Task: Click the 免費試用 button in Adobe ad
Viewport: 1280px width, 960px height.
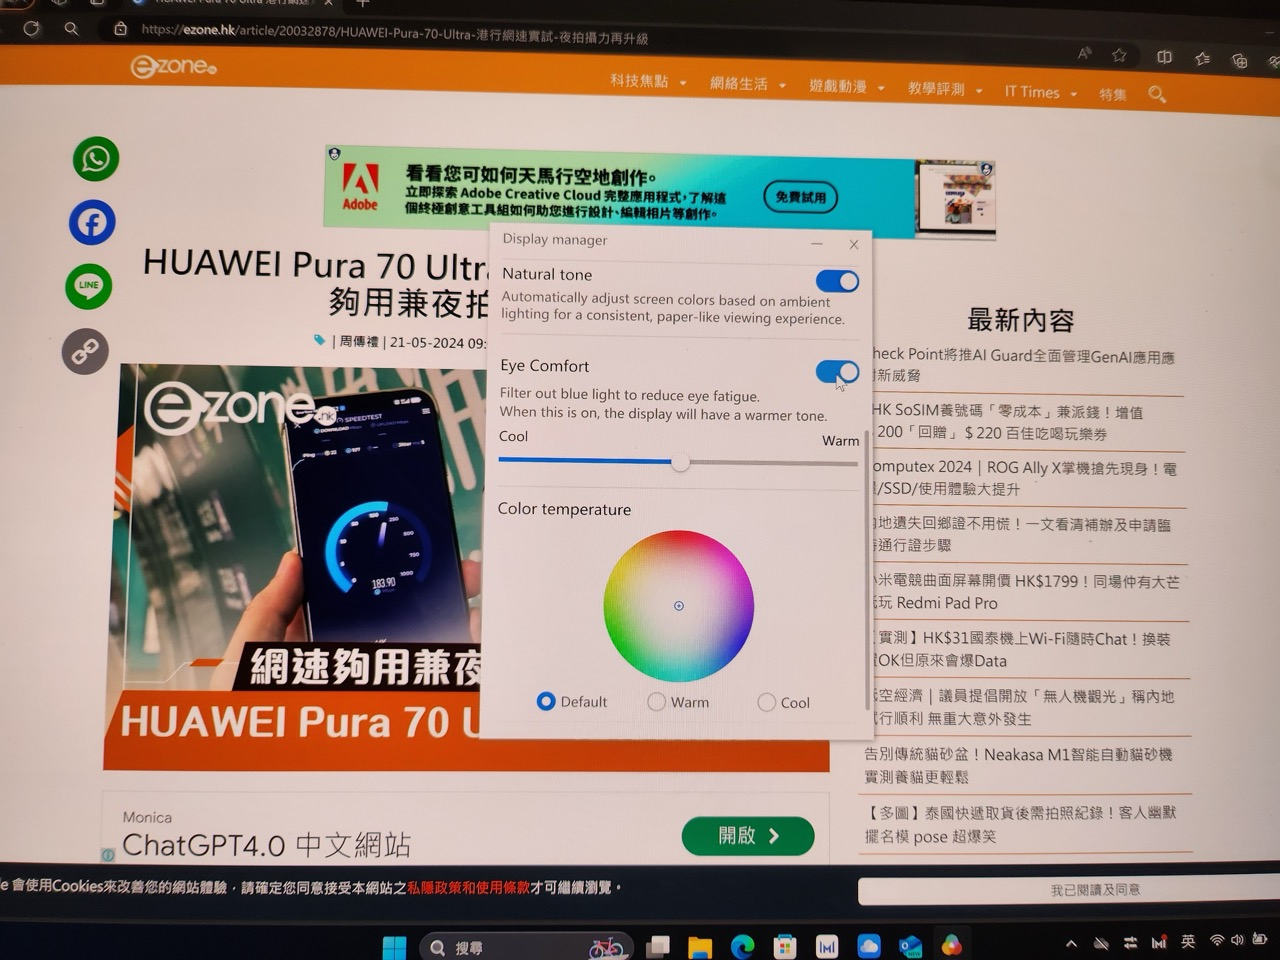Action: coord(799,196)
